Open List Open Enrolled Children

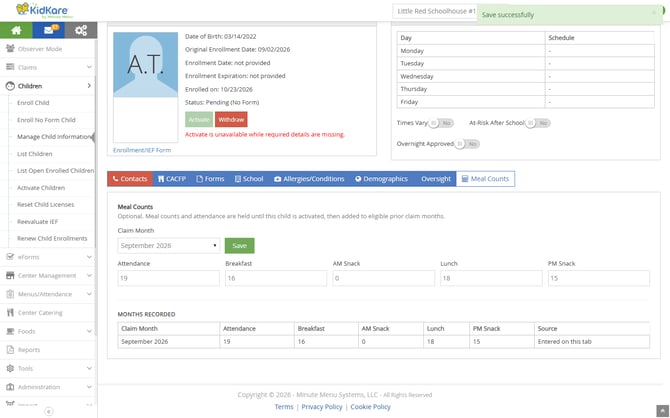coord(55,171)
